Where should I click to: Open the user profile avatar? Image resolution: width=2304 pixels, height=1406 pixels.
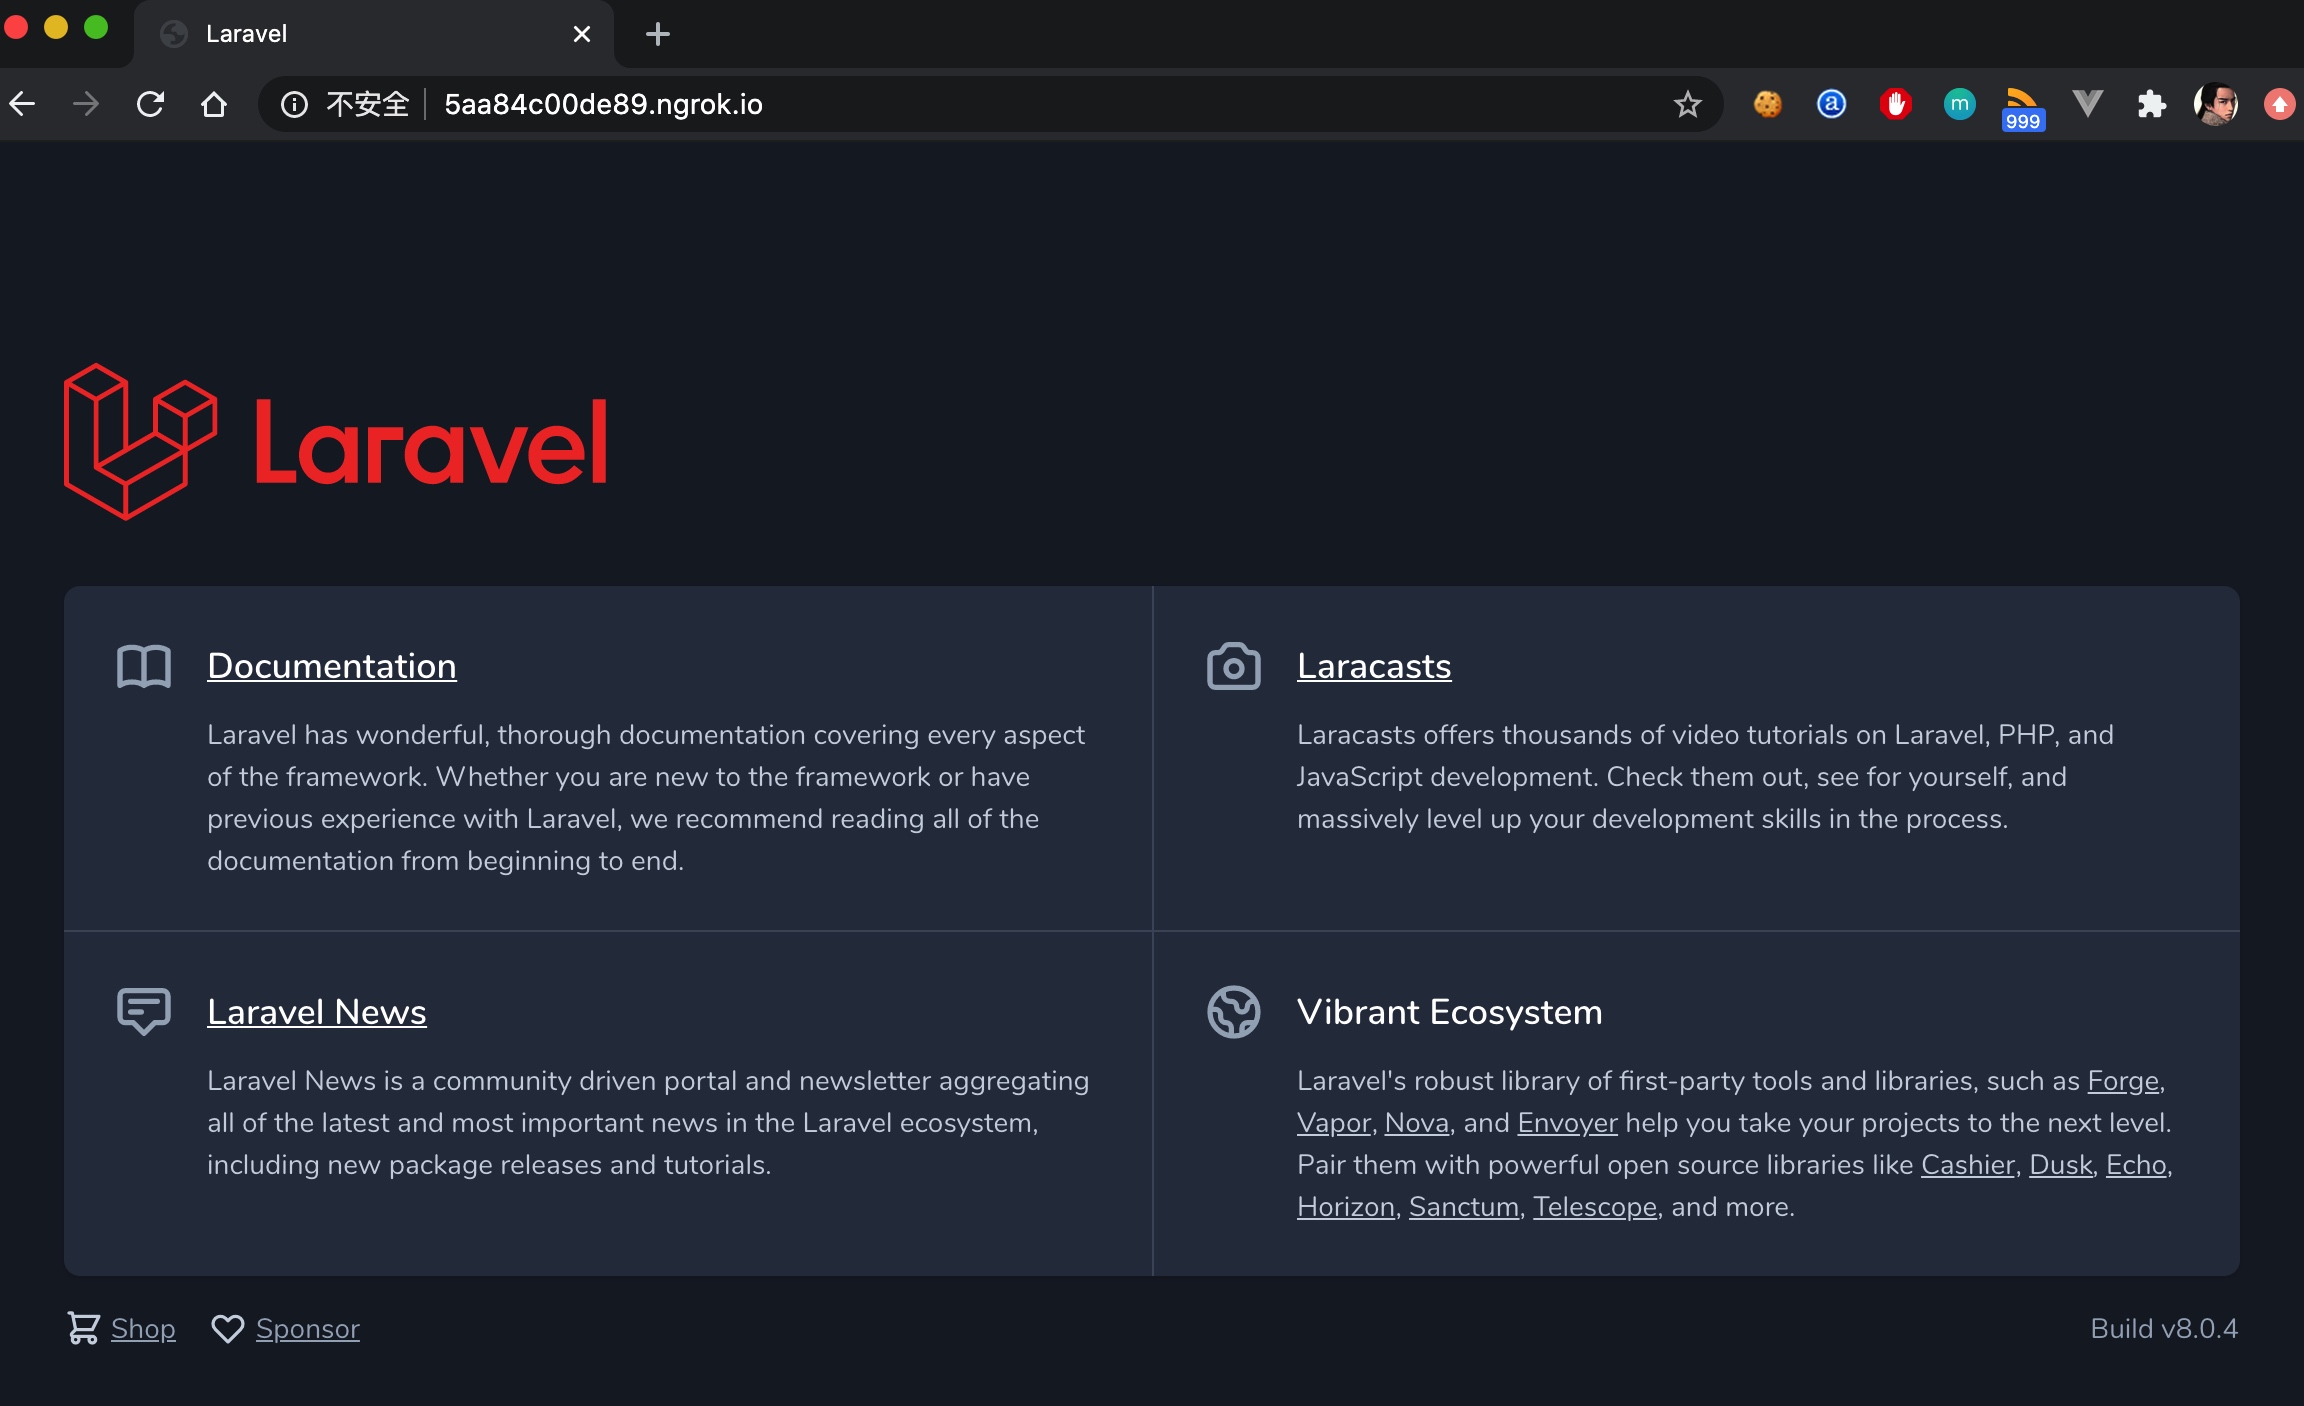2216,104
